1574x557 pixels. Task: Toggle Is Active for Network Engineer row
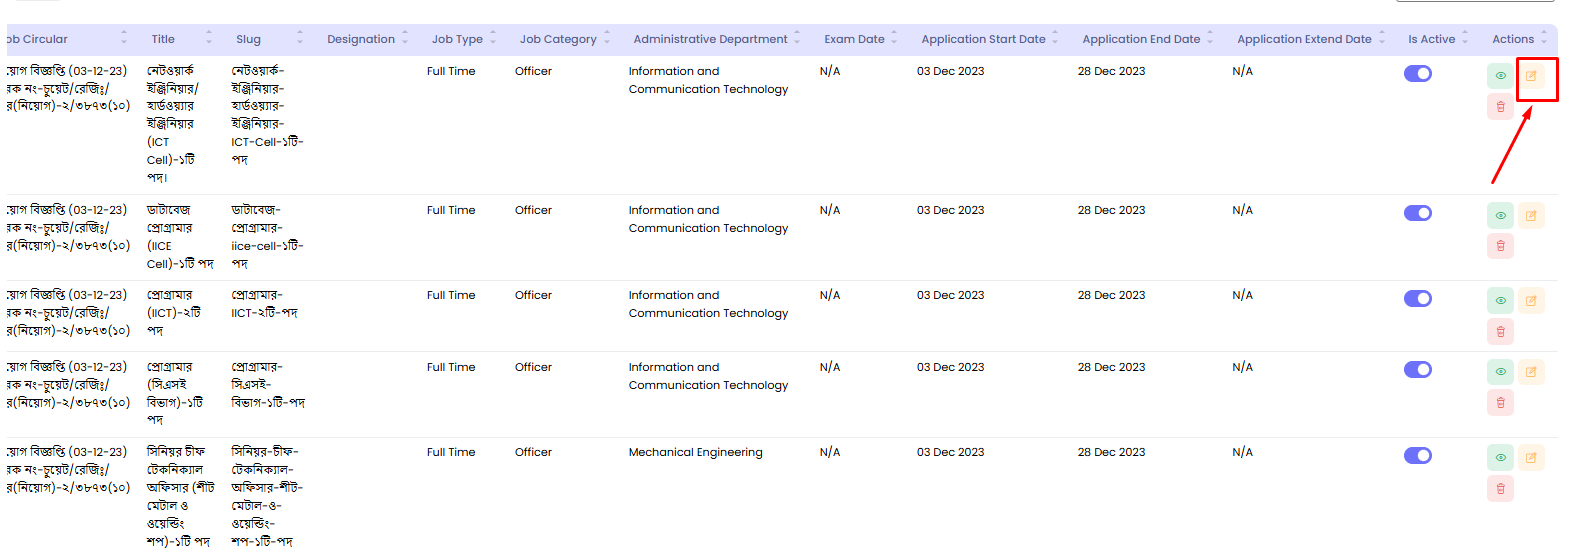click(x=1417, y=74)
